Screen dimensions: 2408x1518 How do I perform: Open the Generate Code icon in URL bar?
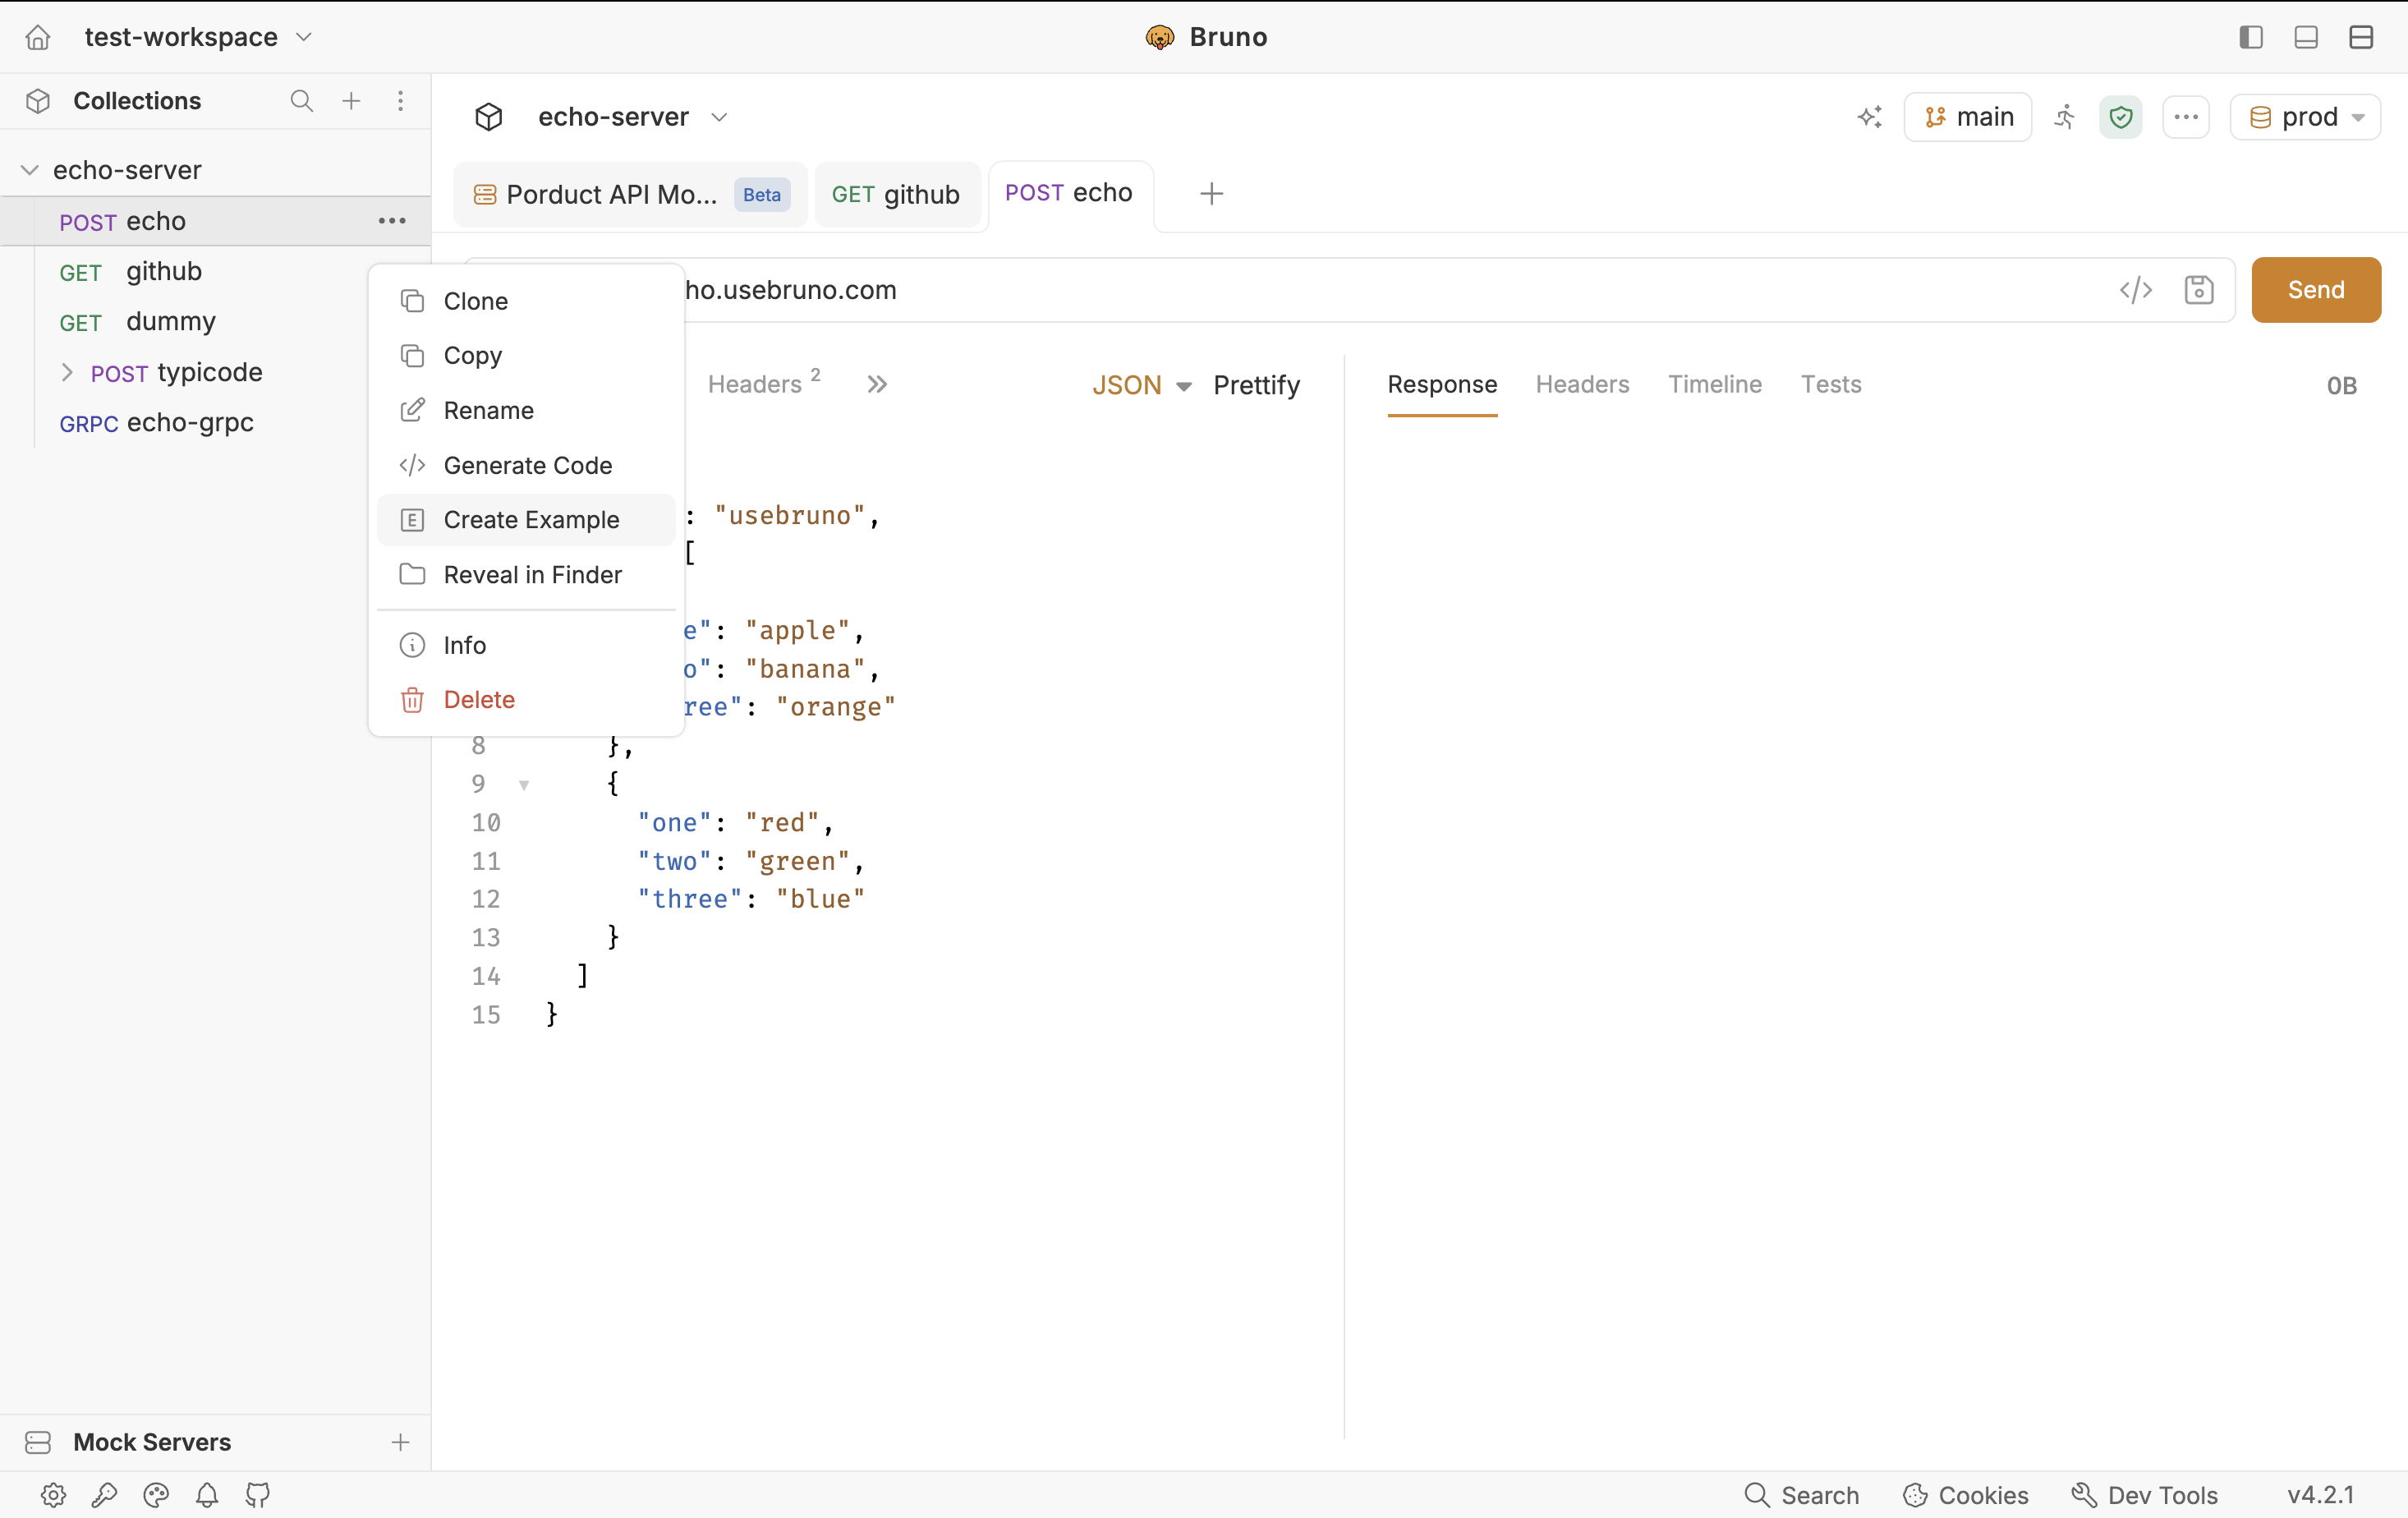tap(2136, 290)
